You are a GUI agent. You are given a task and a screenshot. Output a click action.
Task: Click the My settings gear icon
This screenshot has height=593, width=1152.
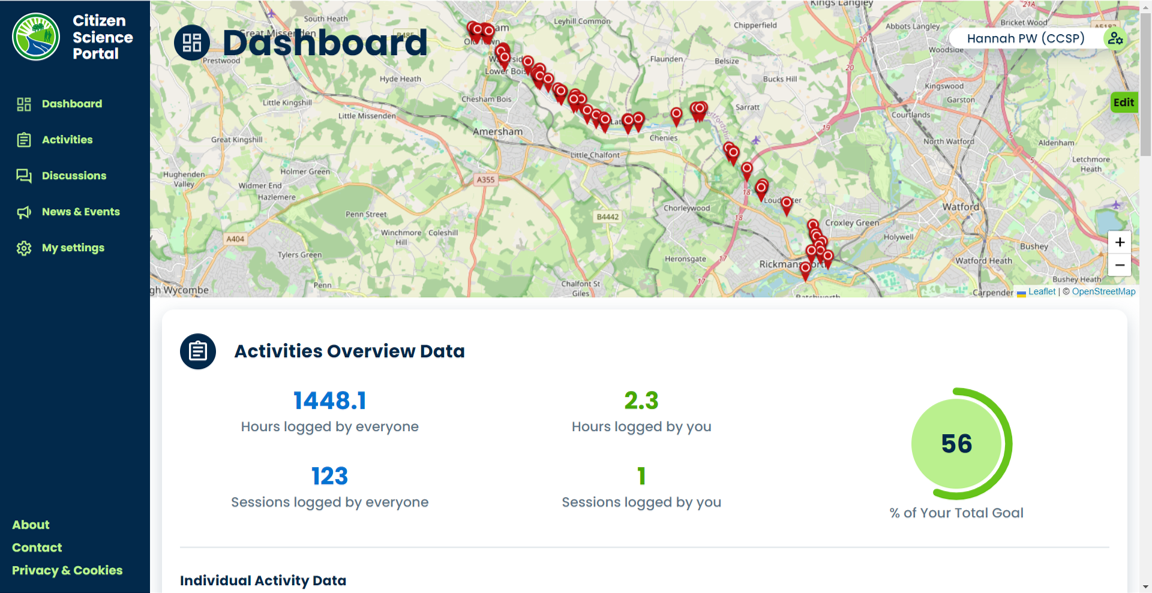(22, 247)
